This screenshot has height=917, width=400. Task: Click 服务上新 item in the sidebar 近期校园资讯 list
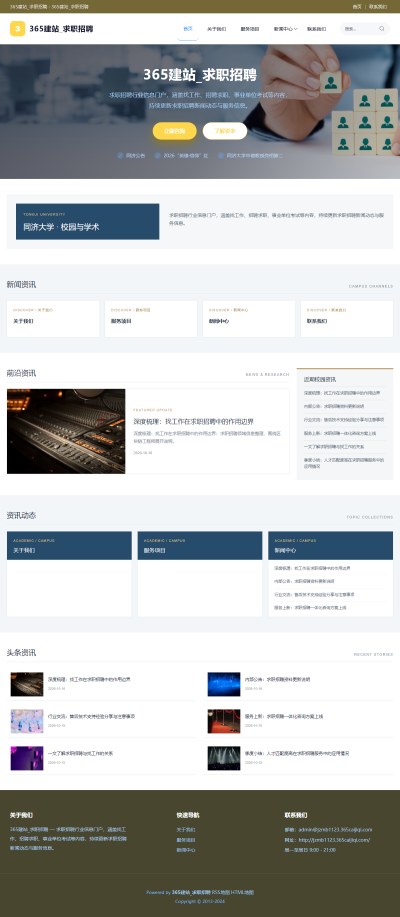coord(340,433)
